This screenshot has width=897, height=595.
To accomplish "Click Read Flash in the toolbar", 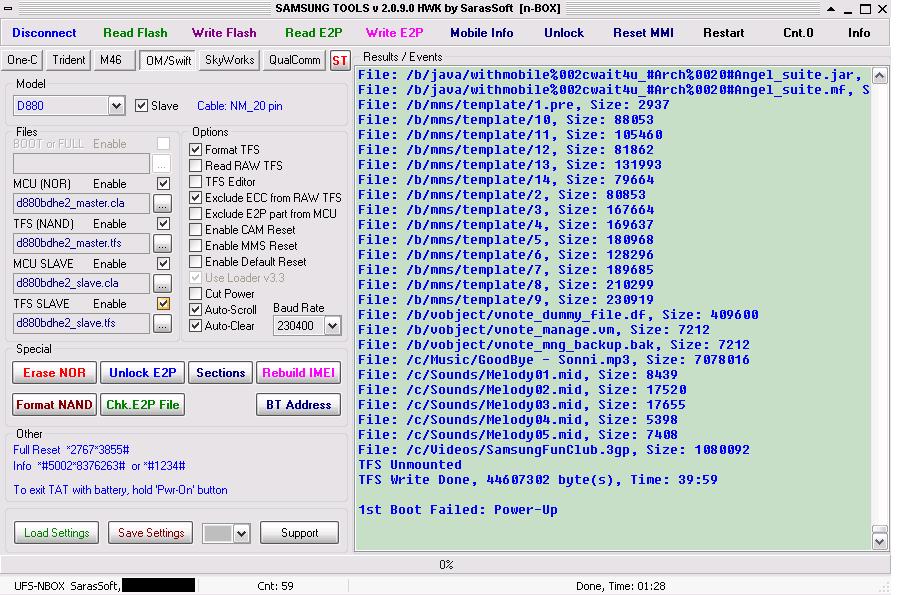I will [135, 33].
